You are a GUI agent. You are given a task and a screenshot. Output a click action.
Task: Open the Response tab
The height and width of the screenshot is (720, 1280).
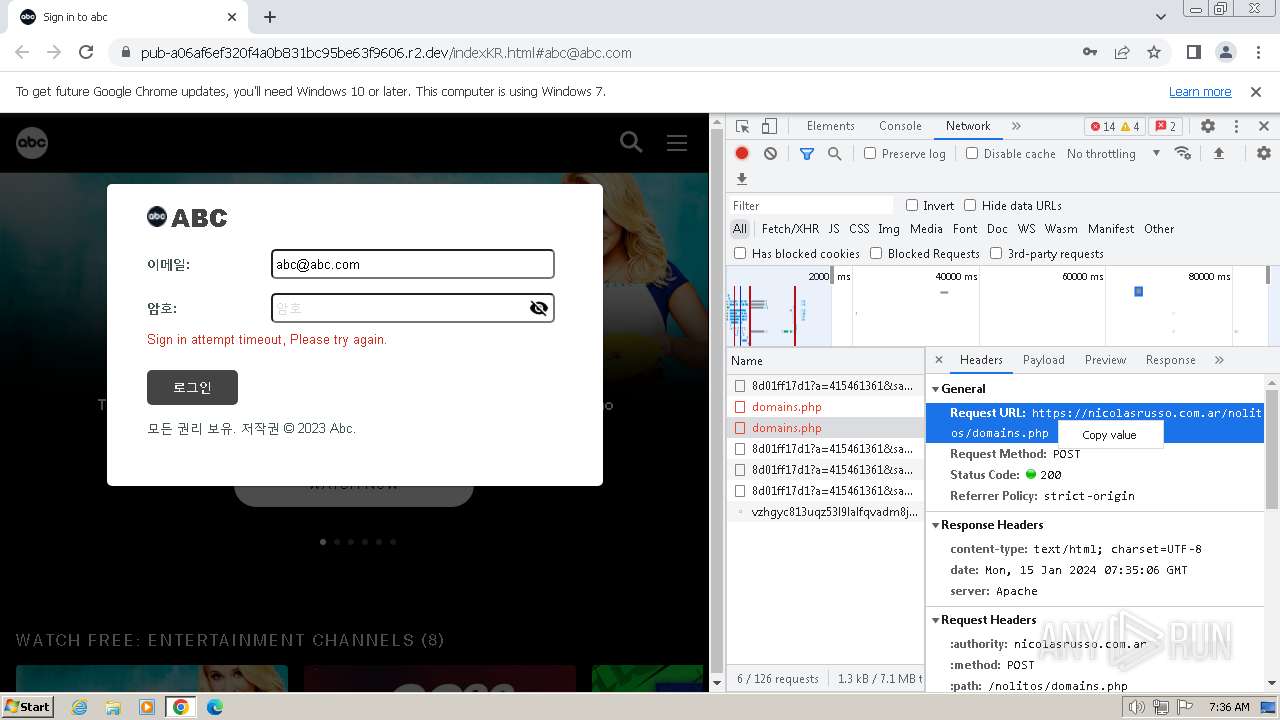(1171, 360)
